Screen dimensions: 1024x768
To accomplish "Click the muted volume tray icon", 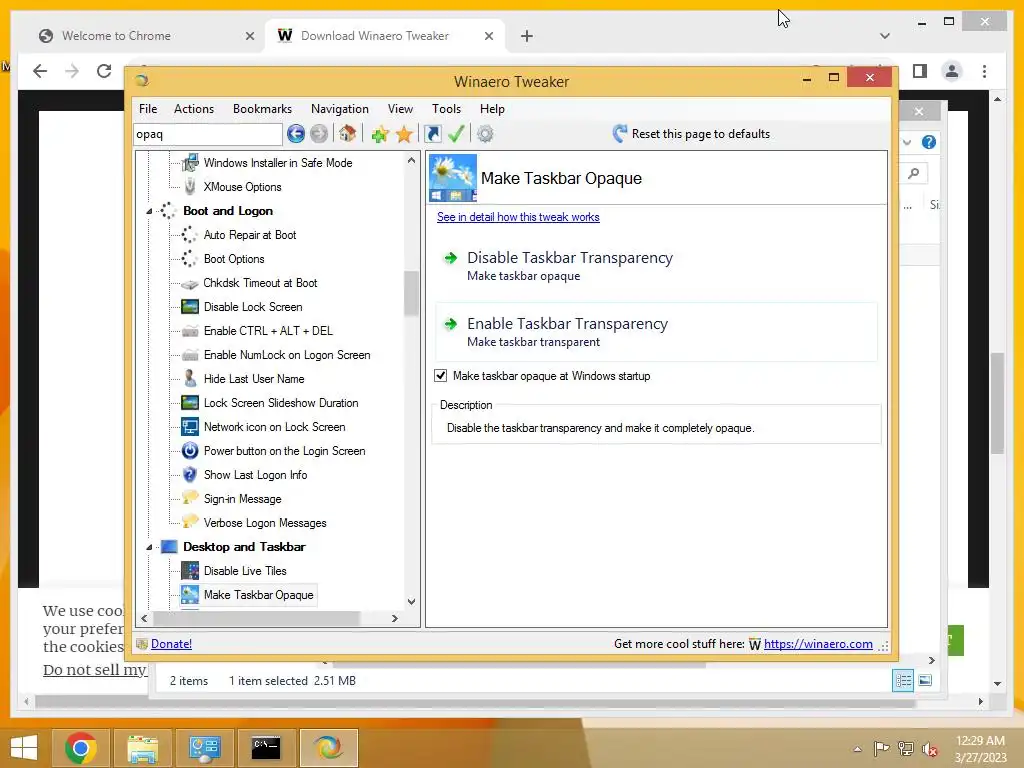I will pyautogui.click(x=930, y=749).
